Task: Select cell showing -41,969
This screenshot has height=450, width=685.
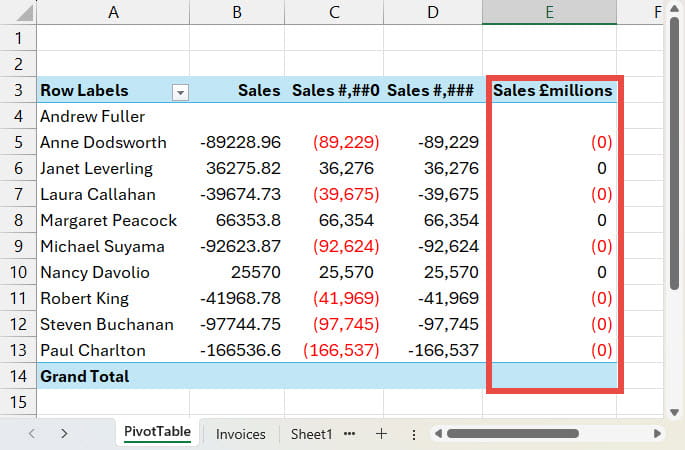Action: tap(433, 298)
